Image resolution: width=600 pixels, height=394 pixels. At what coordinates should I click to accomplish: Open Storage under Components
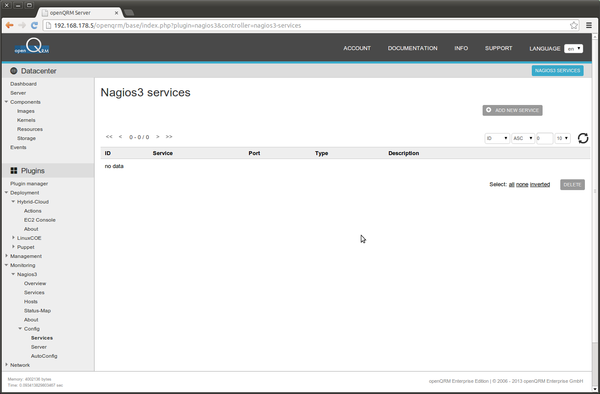[x=26, y=138]
